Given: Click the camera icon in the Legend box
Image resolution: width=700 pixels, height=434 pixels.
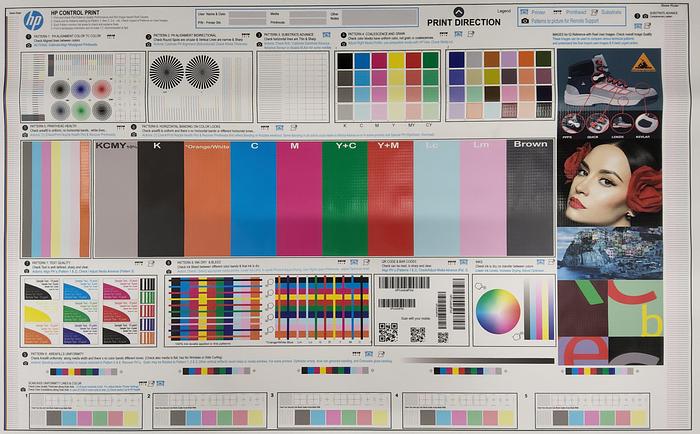Looking at the screenshot, I should point(525,21).
